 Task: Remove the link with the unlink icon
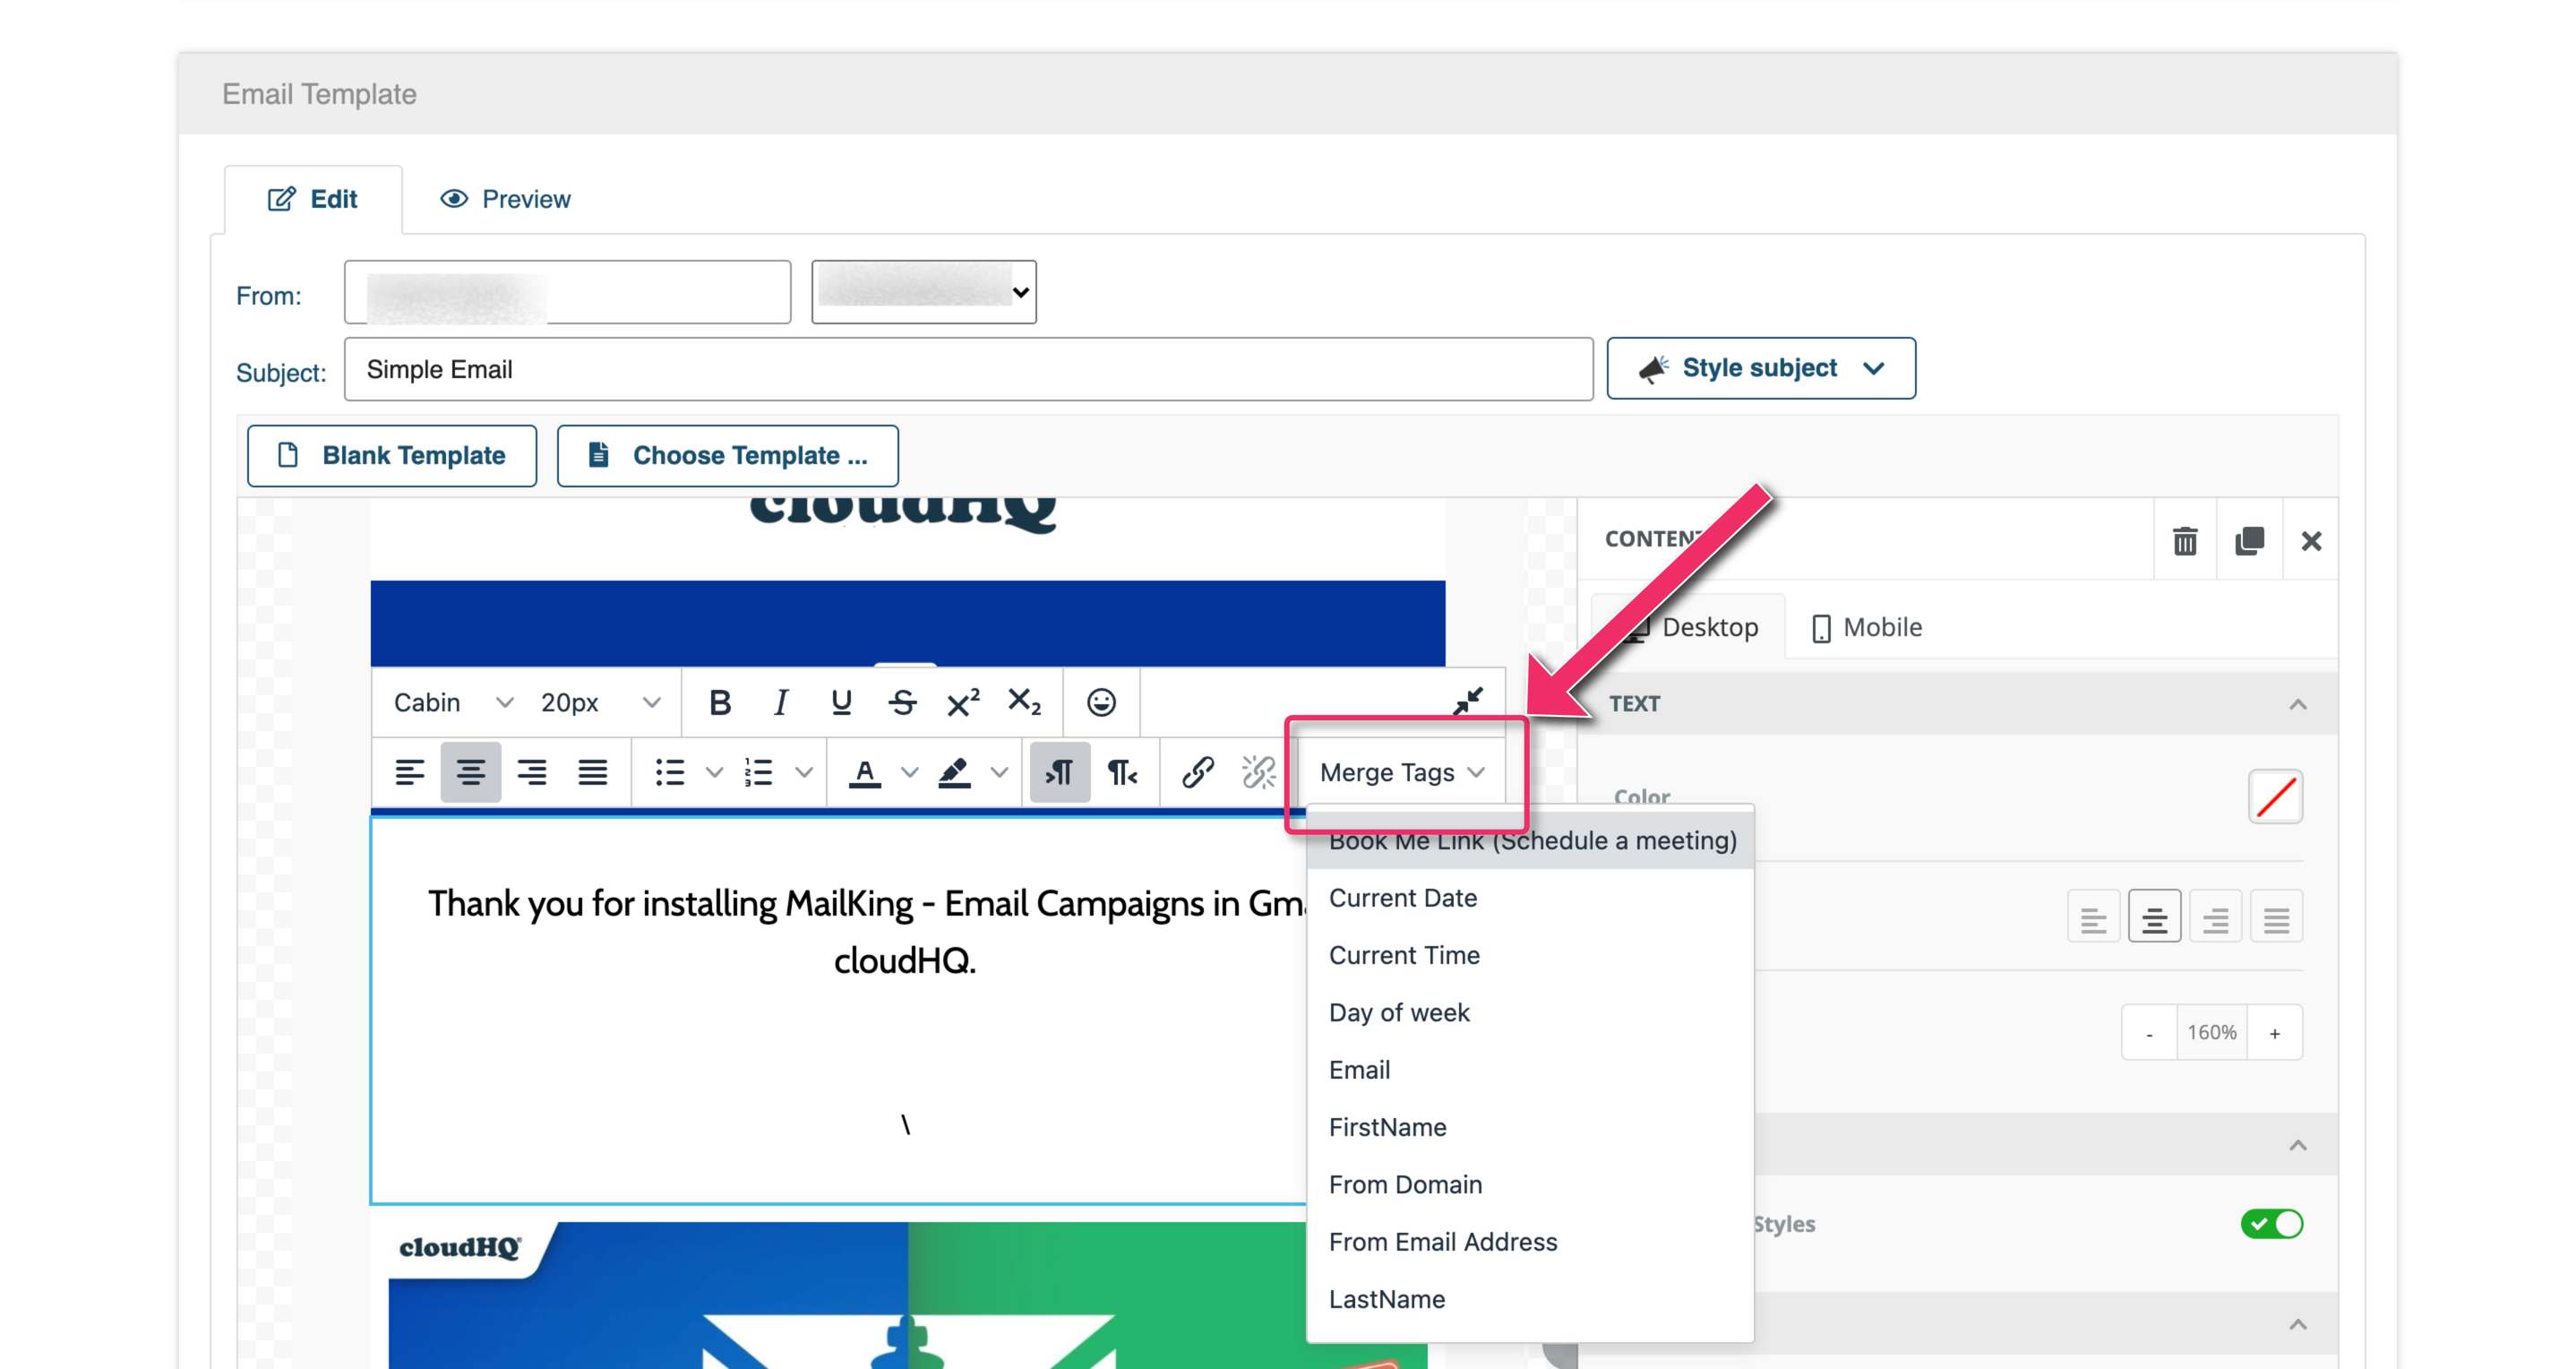pos(1258,772)
